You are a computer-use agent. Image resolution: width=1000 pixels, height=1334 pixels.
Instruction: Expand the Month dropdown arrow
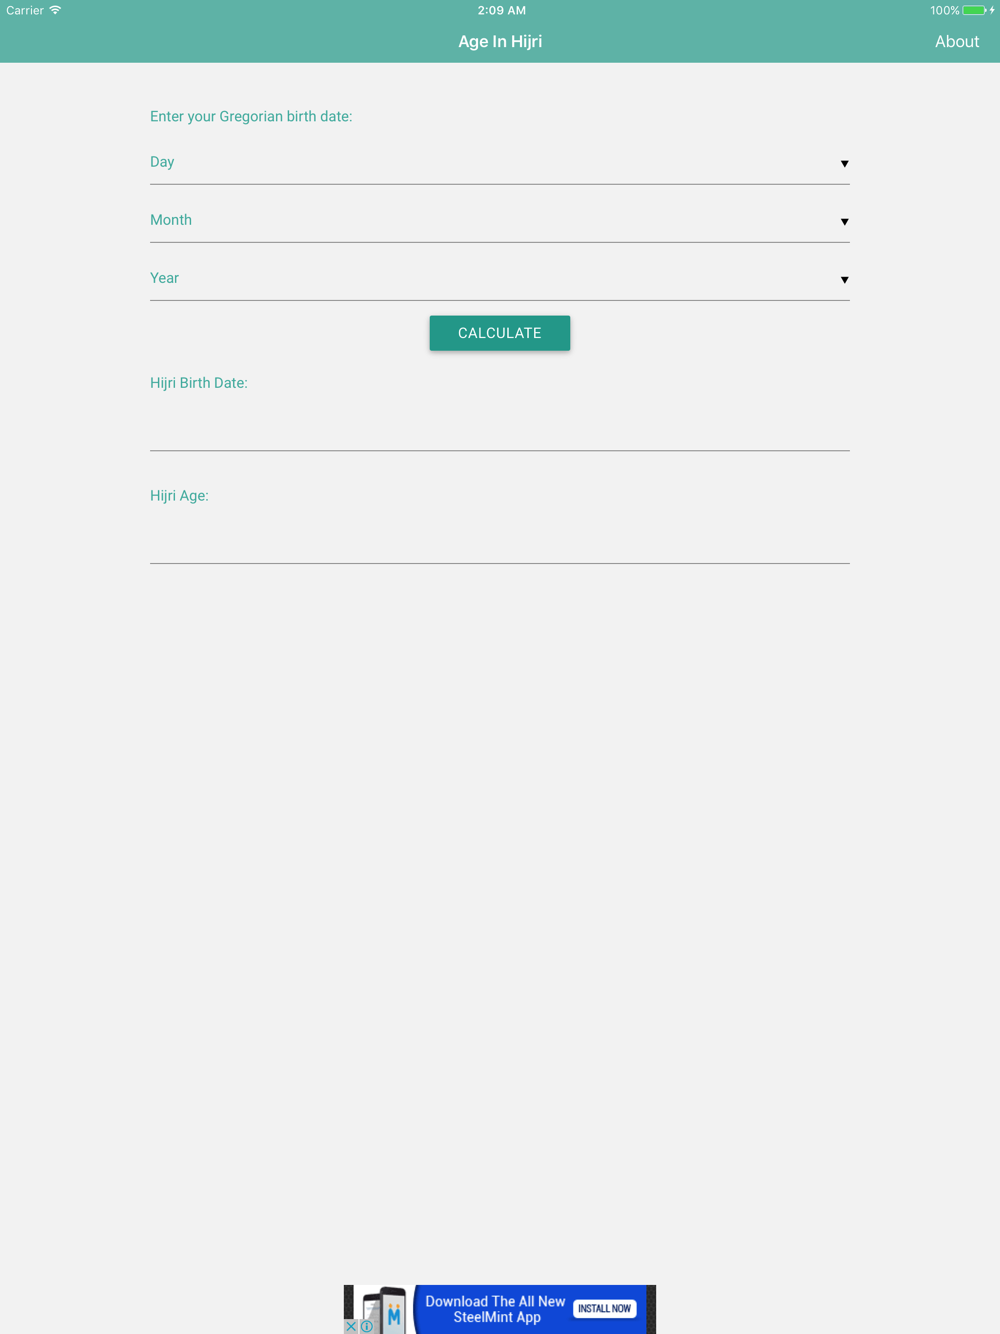coord(844,221)
